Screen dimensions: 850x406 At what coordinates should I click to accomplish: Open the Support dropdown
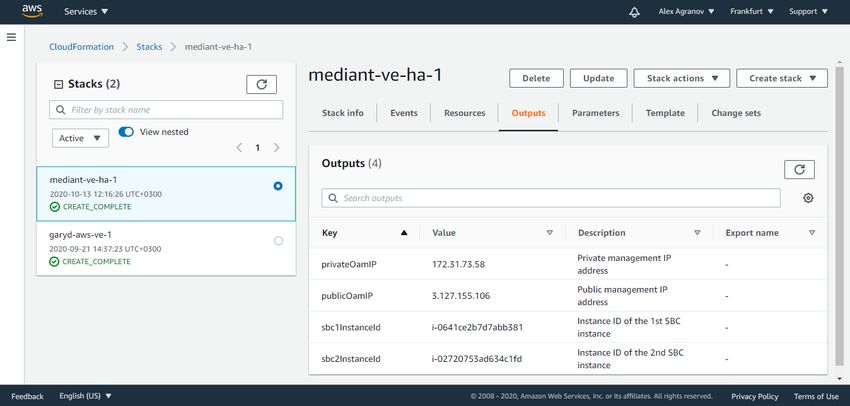tap(808, 11)
